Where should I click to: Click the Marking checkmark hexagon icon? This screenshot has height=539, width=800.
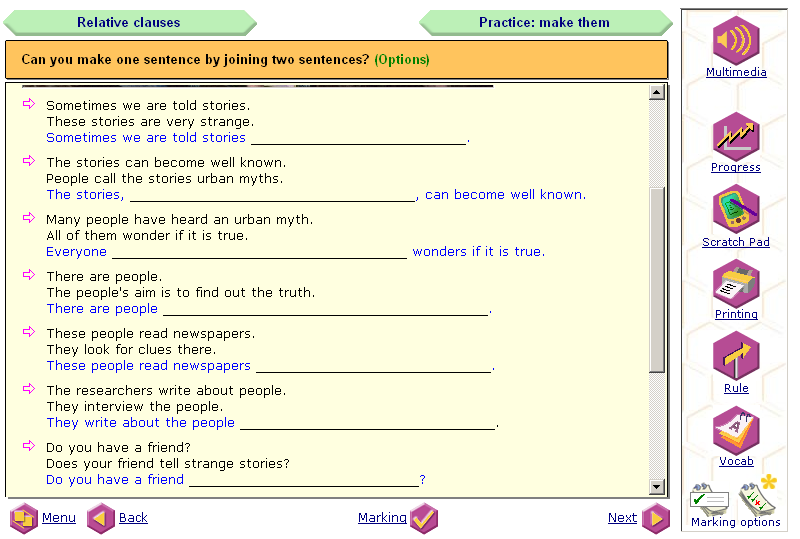pyautogui.click(x=423, y=519)
